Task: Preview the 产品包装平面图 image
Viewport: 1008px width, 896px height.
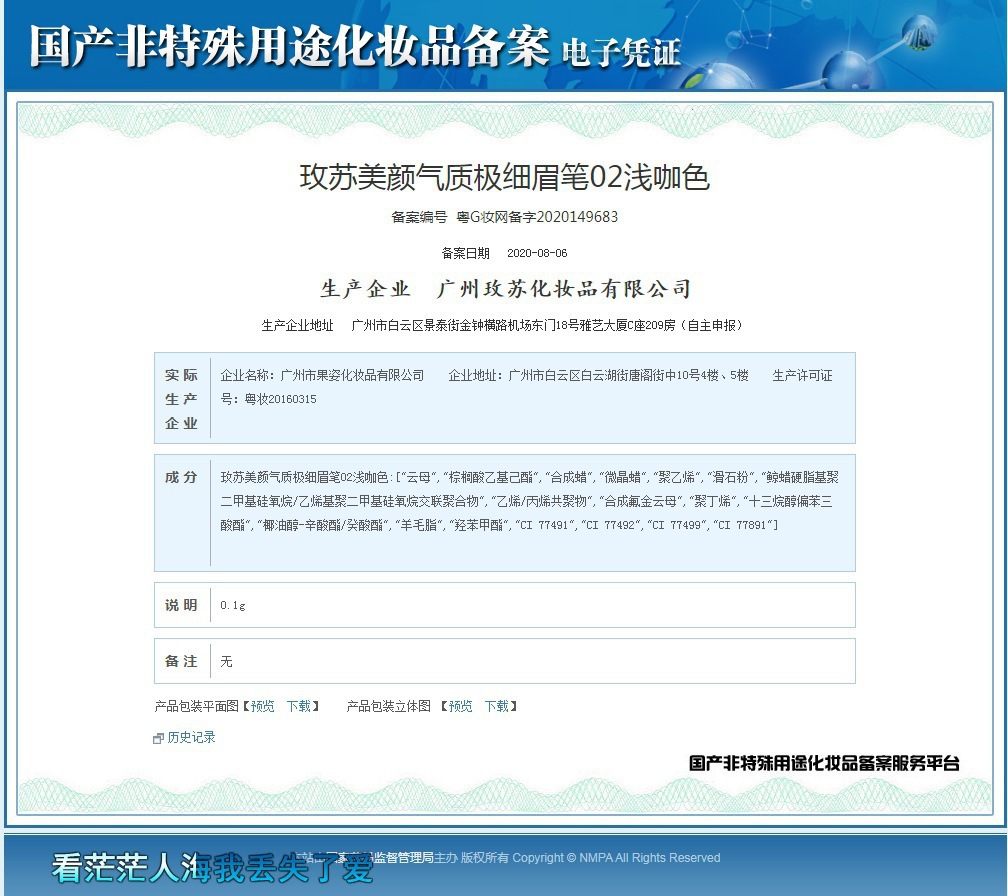Action: (262, 706)
